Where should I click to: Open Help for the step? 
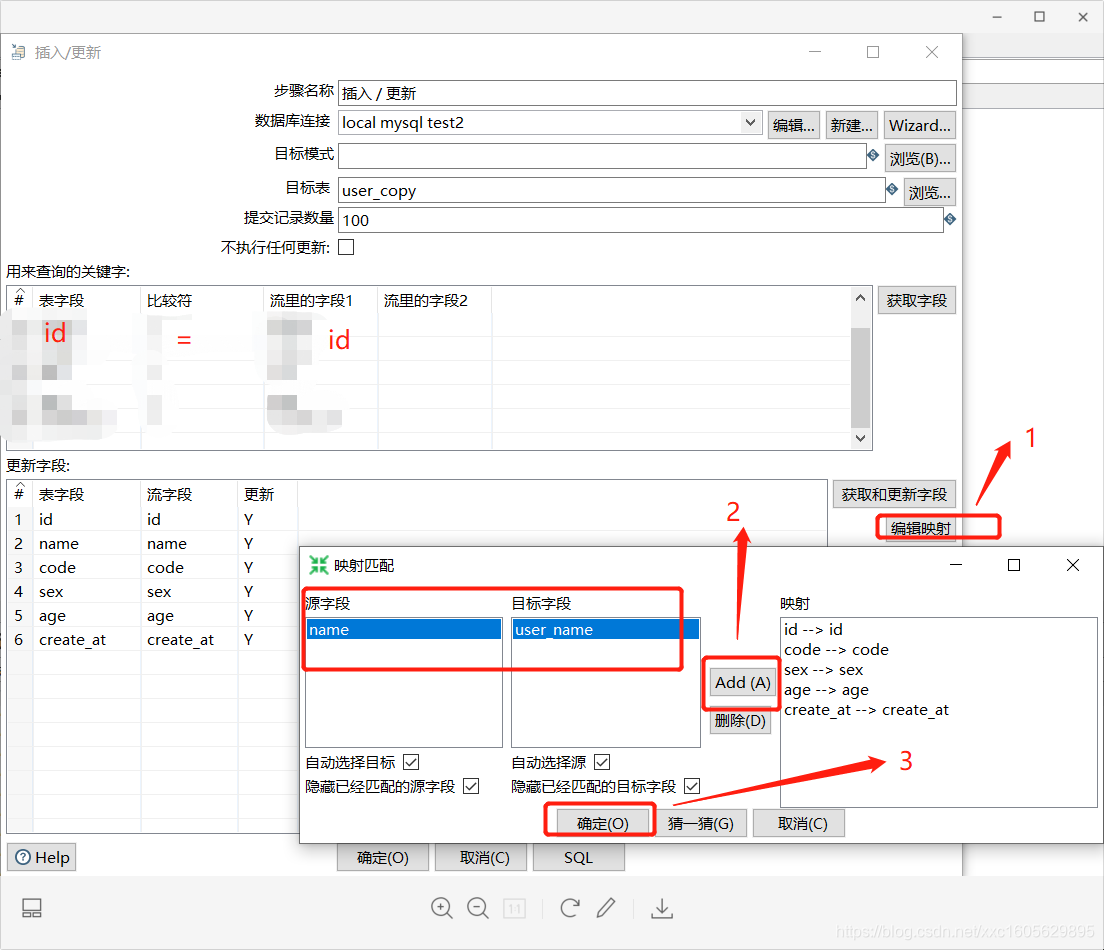(42, 857)
